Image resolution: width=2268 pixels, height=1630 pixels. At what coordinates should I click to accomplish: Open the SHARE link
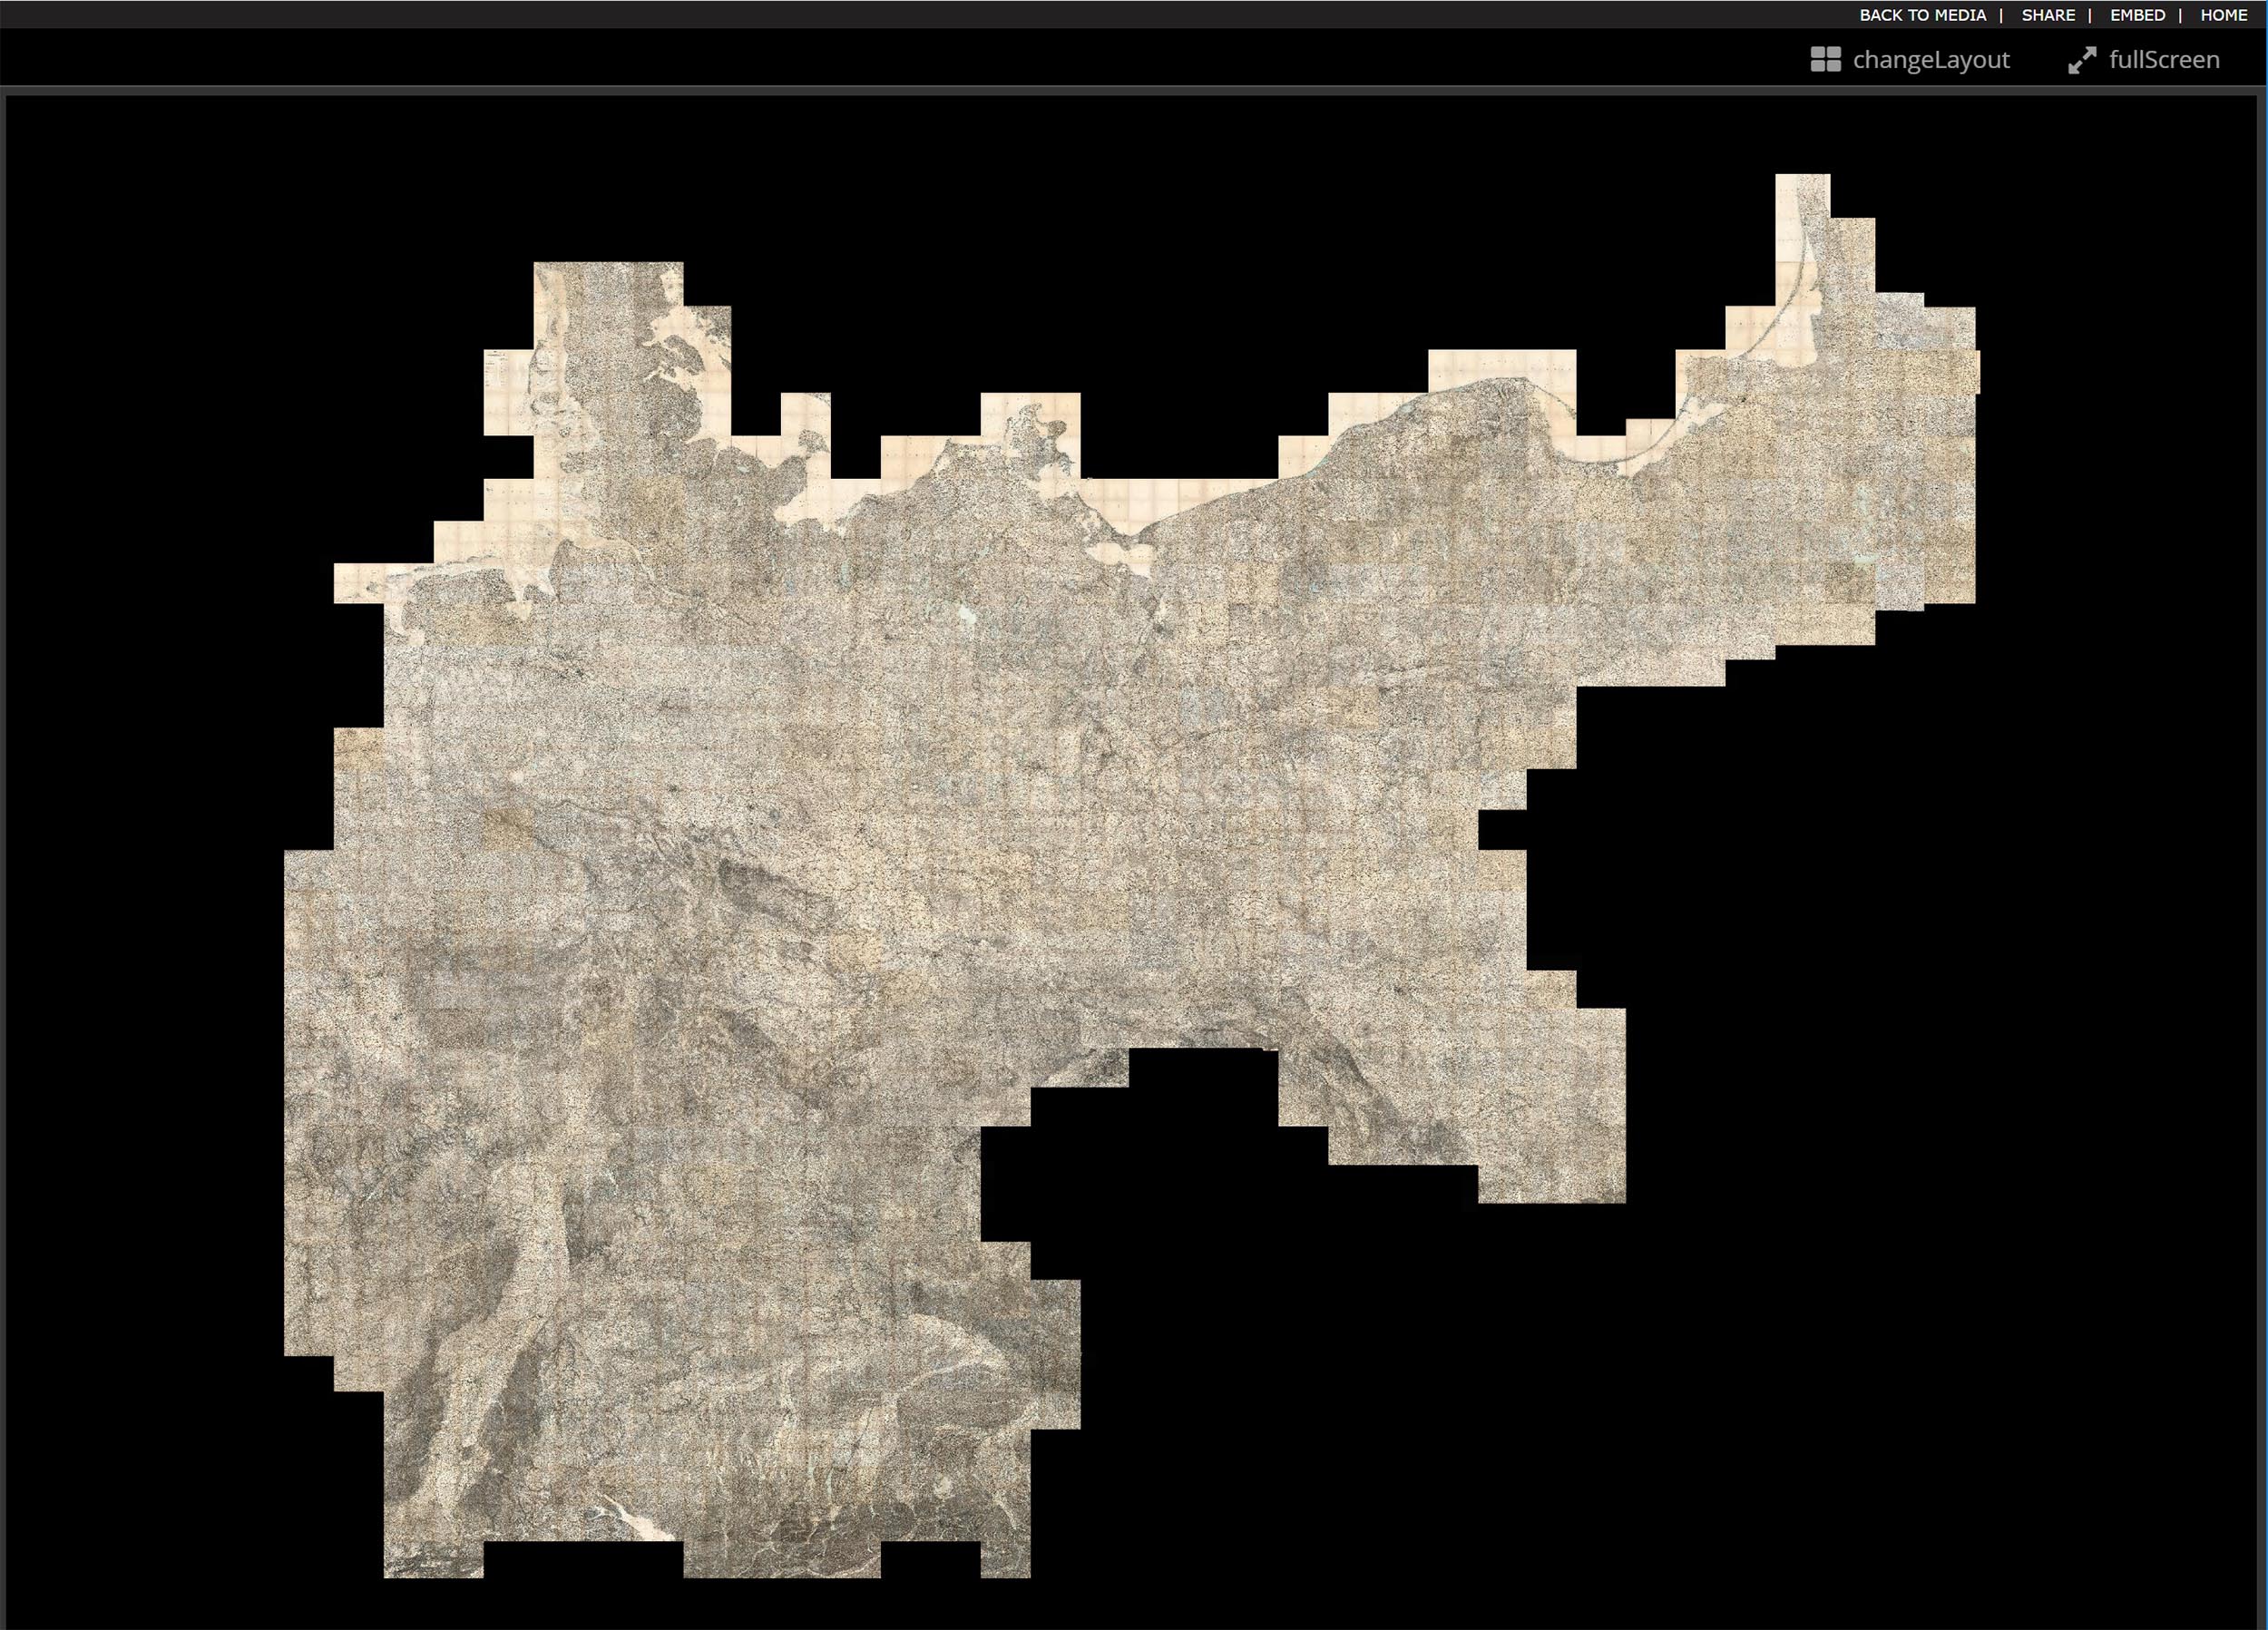[2048, 15]
